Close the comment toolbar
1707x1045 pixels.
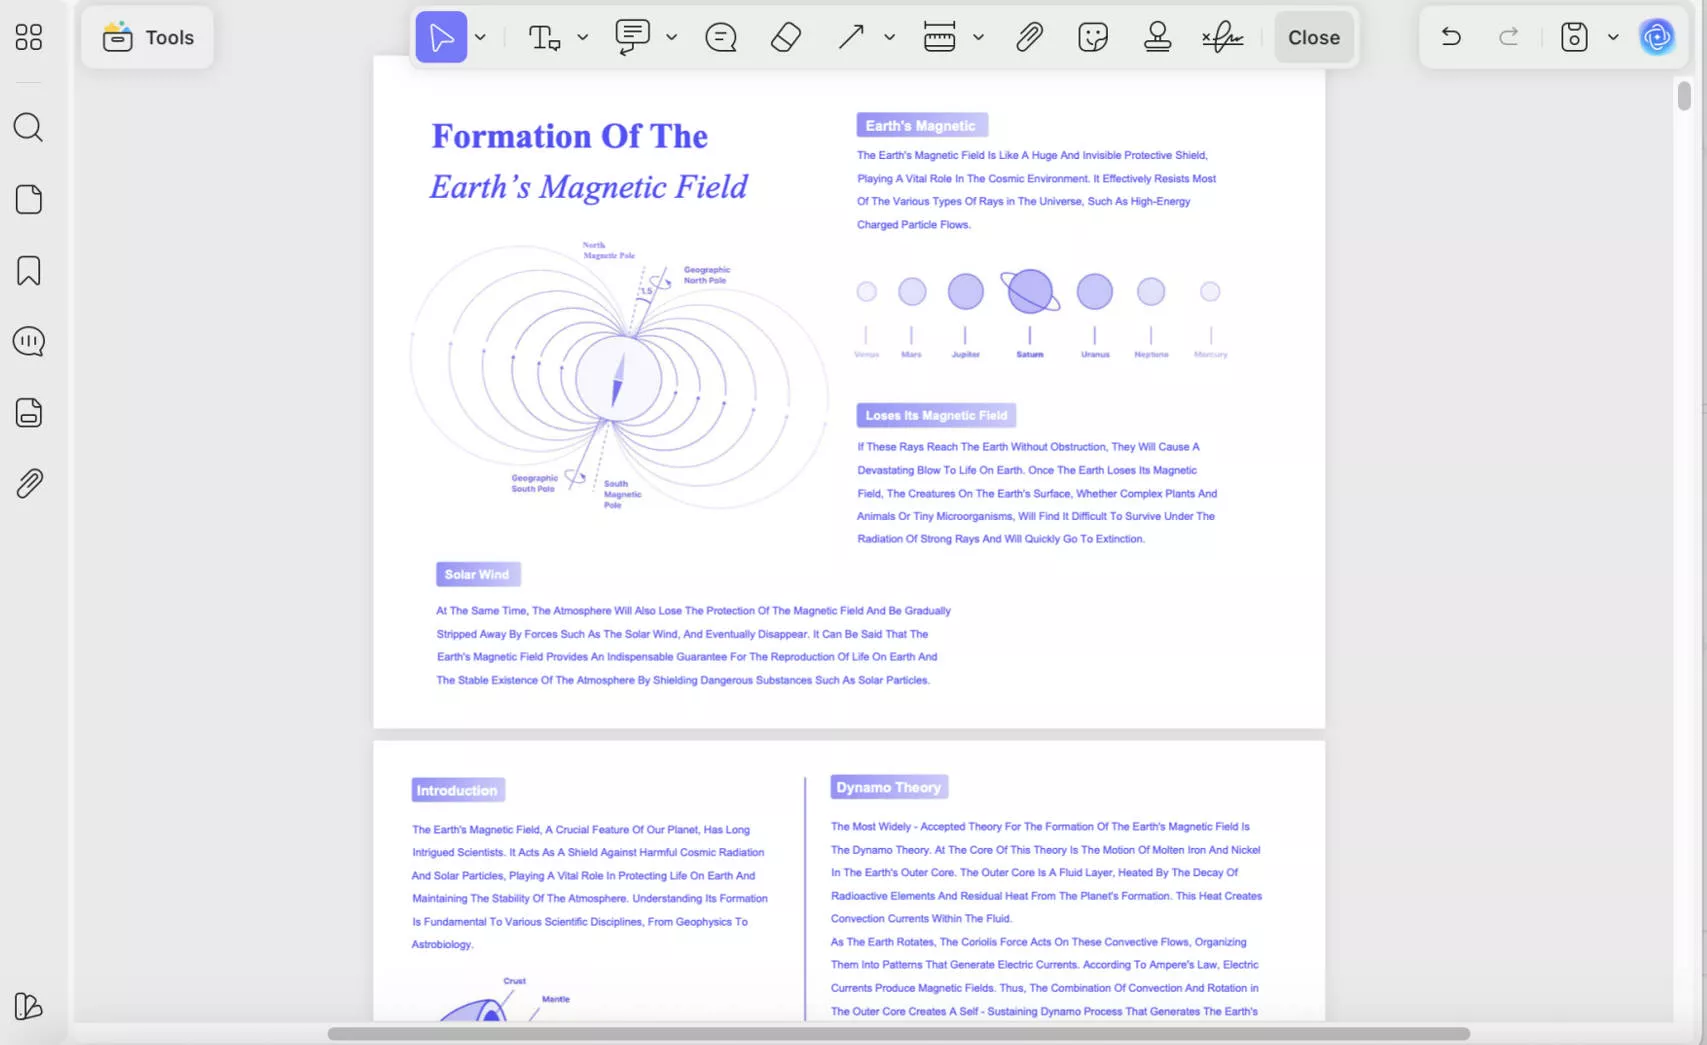1314,37
